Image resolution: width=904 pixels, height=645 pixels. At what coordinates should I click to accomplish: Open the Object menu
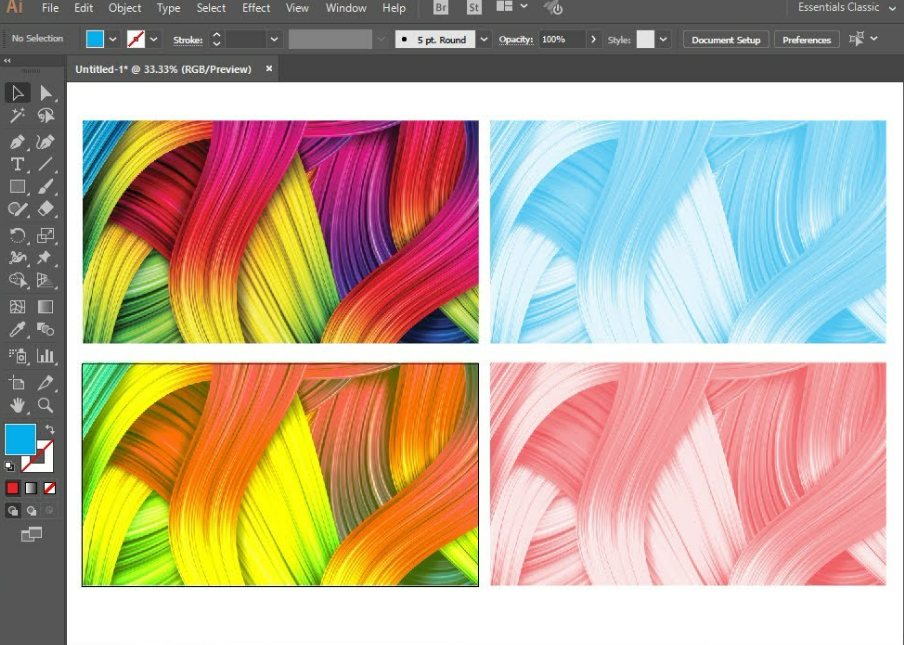125,8
